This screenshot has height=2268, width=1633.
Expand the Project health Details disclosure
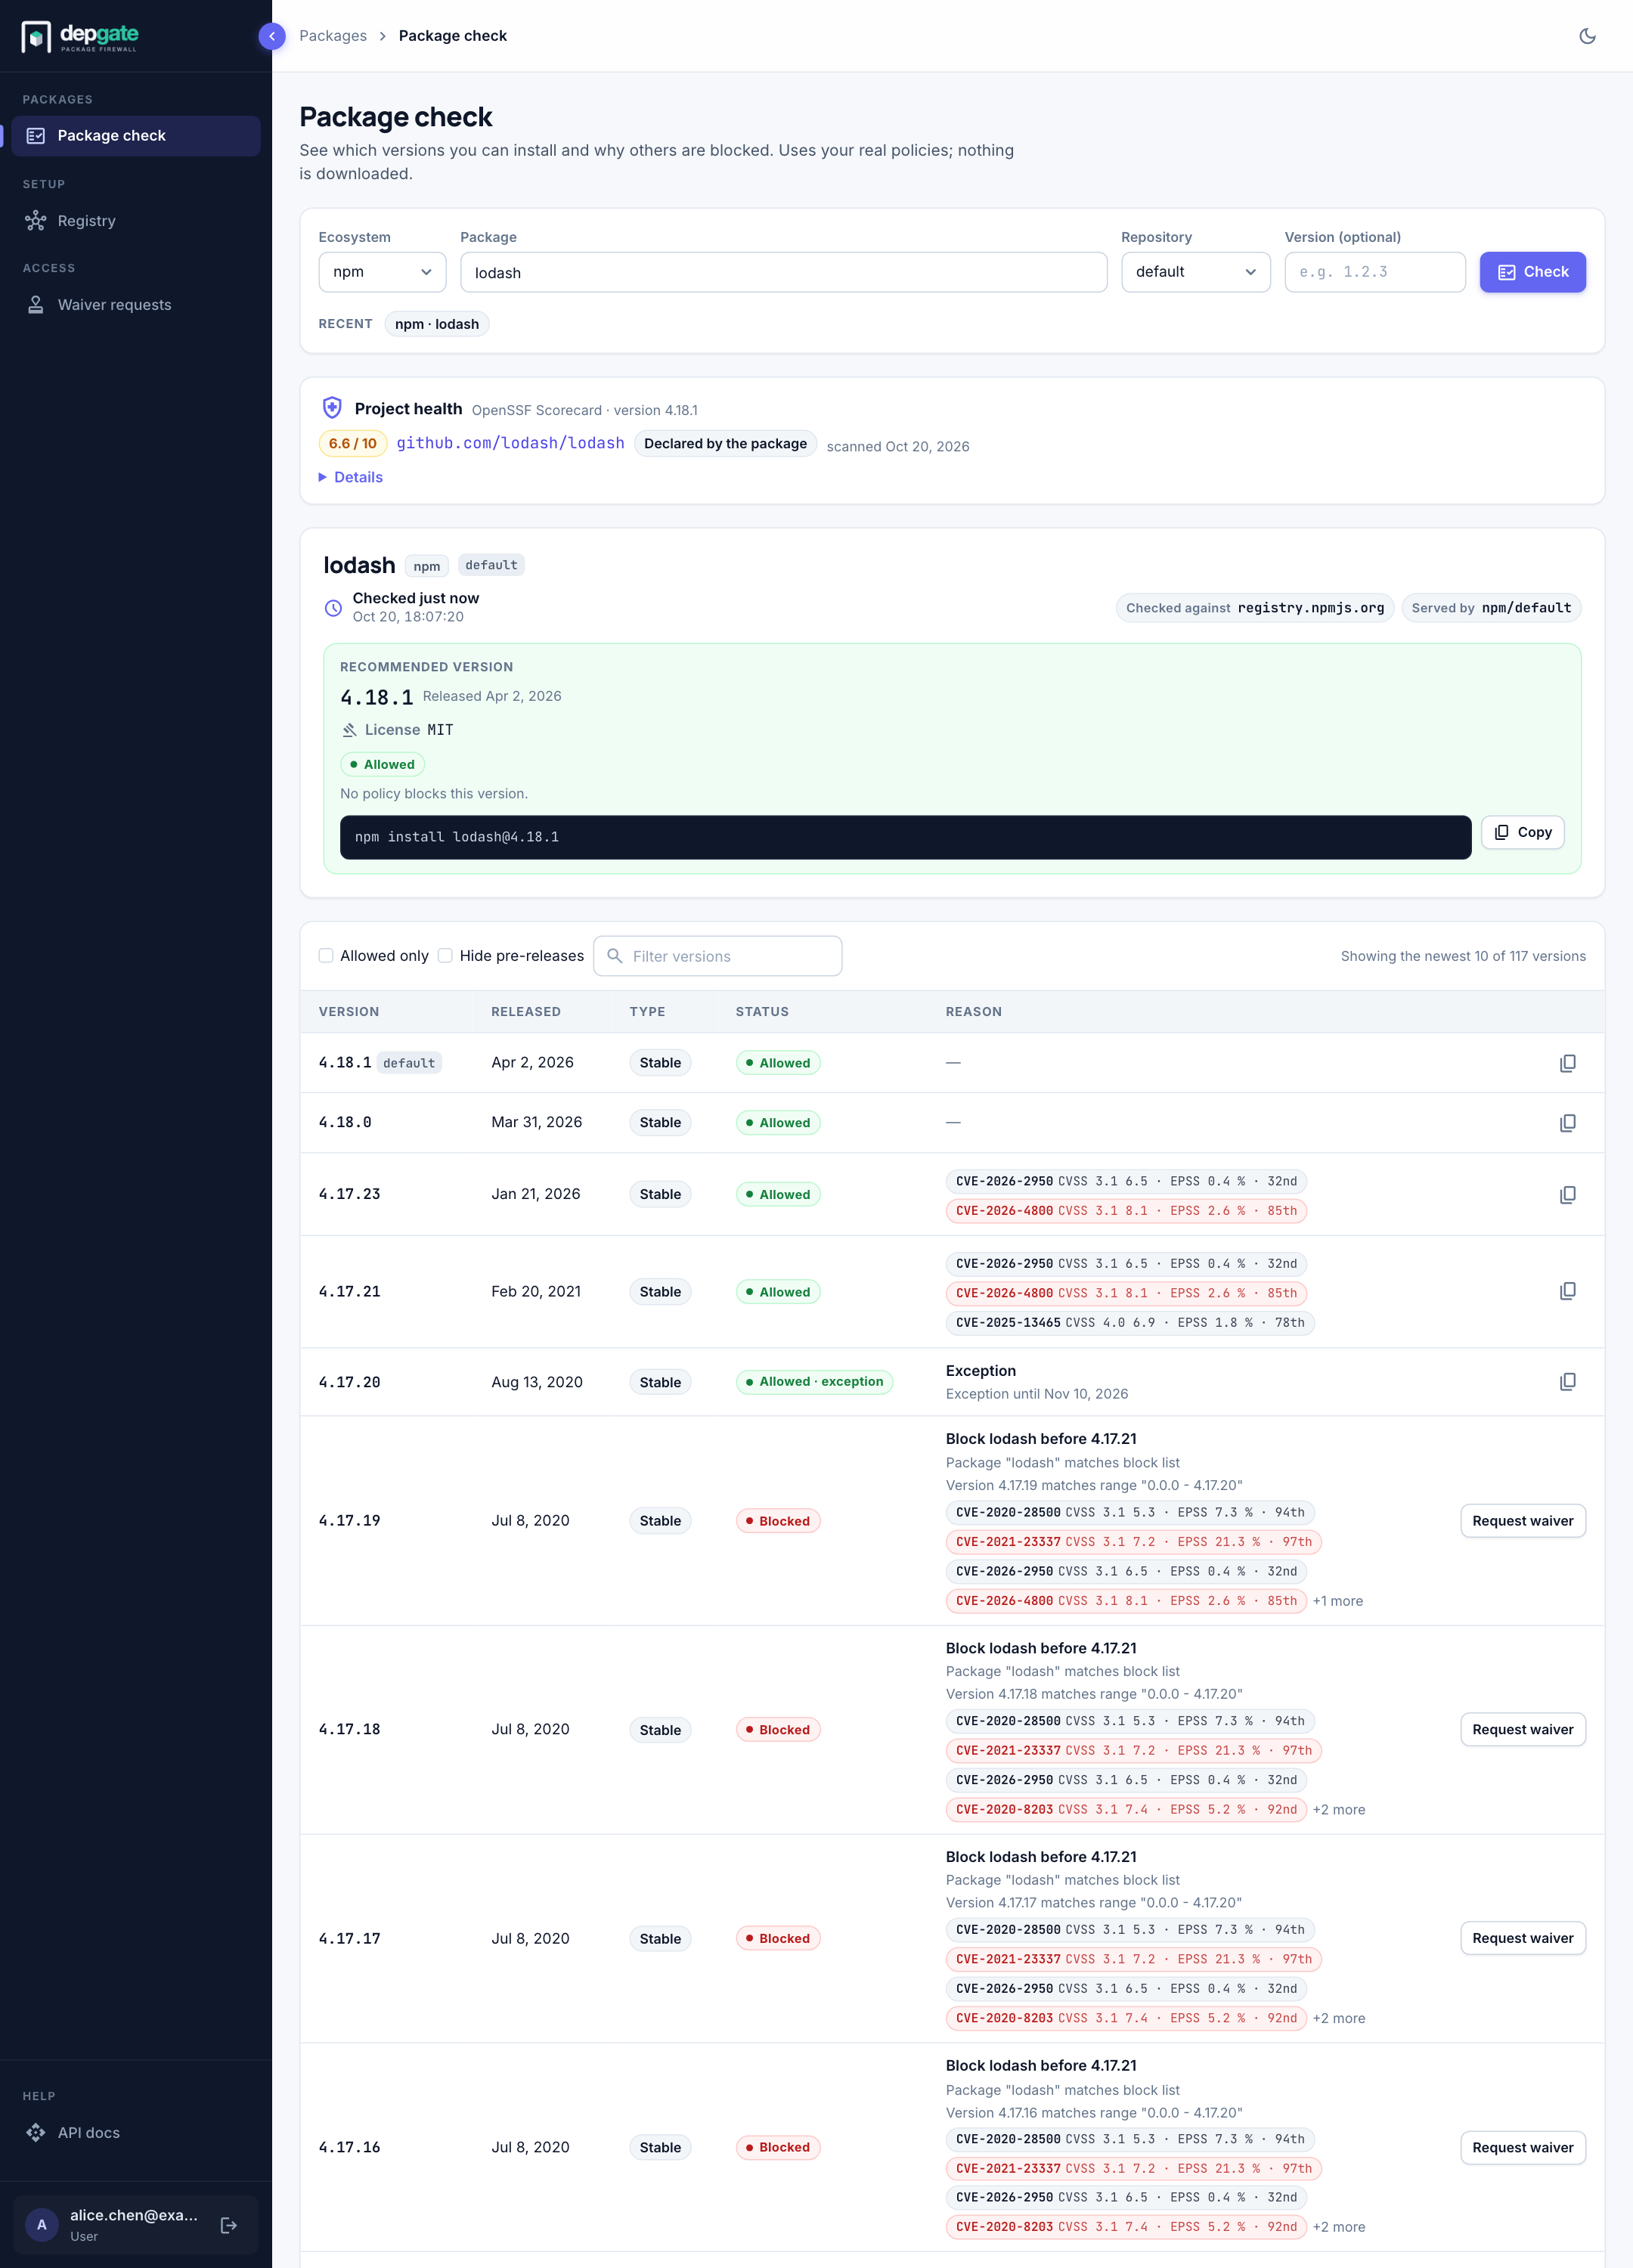coord(351,477)
